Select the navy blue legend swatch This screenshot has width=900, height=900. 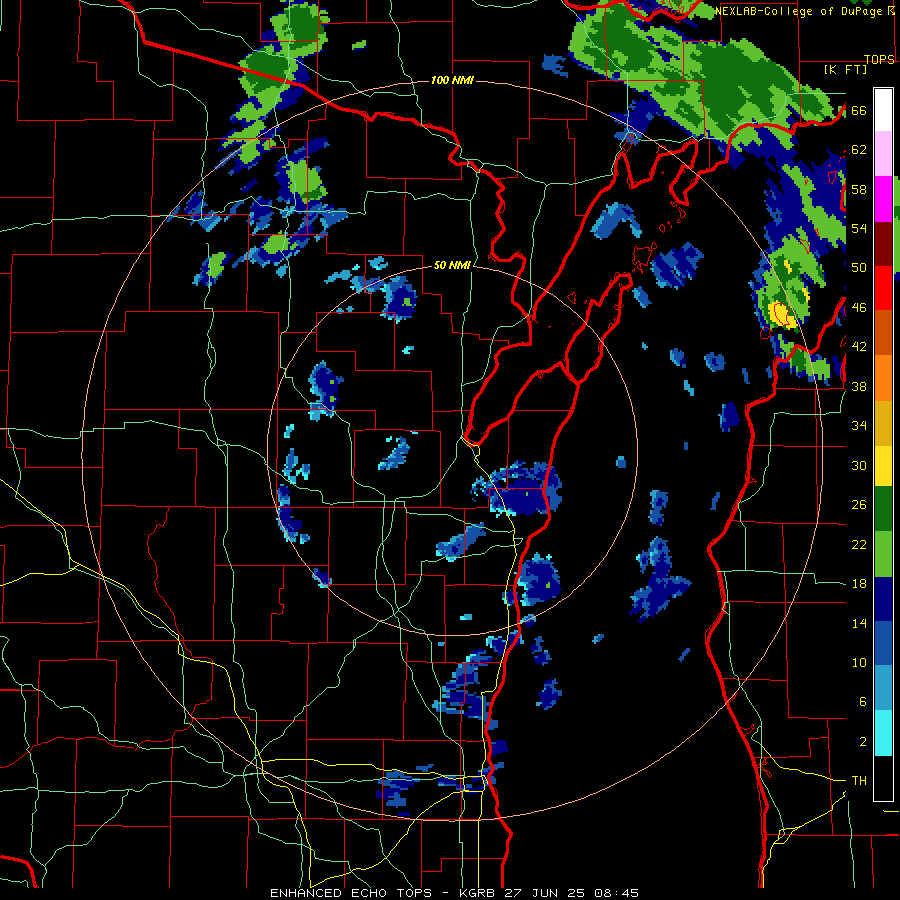click(x=883, y=599)
